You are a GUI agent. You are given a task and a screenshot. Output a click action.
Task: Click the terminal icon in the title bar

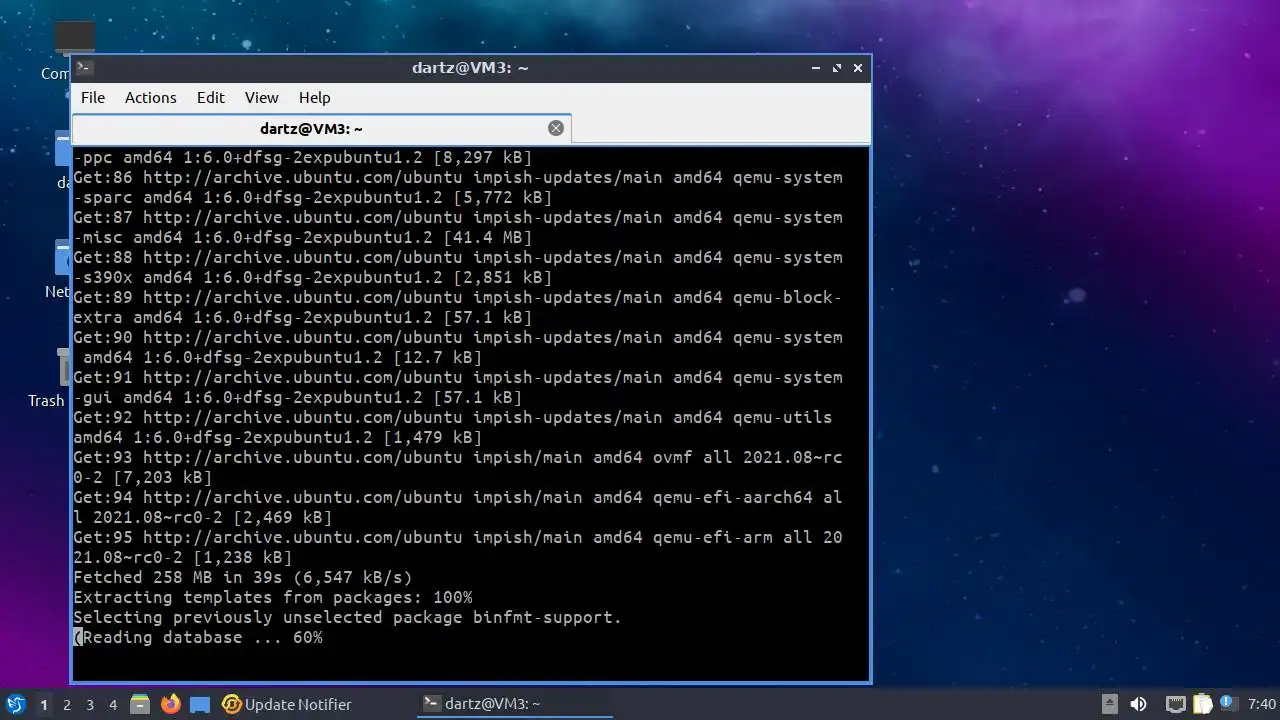pyautogui.click(x=85, y=68)
